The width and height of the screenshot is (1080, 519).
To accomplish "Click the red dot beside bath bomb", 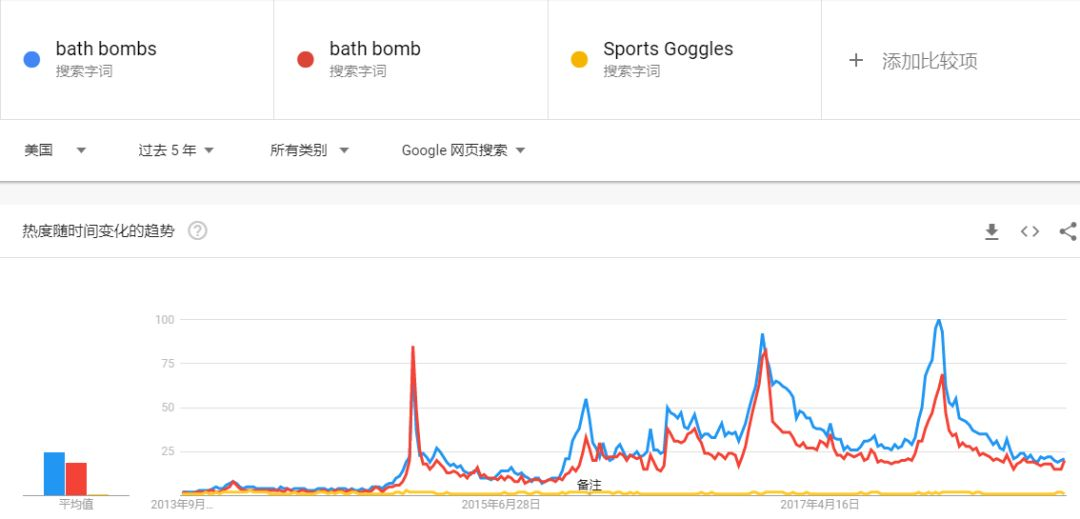I will tap(305, 60).
